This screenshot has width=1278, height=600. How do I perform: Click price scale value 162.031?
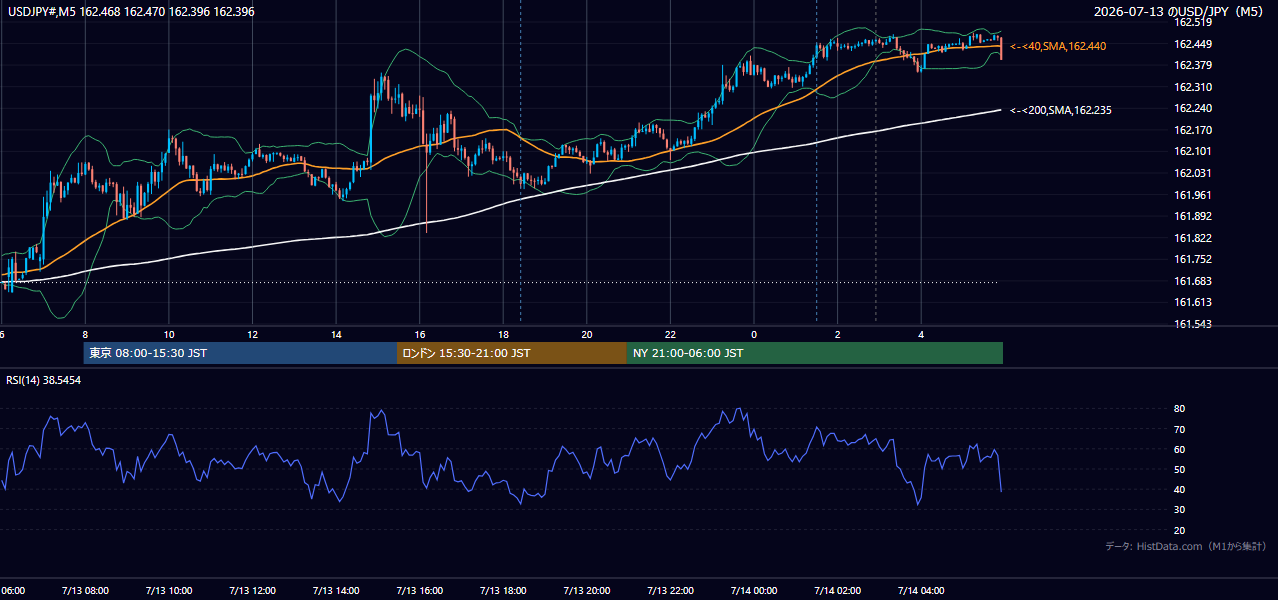point(1193,173)
